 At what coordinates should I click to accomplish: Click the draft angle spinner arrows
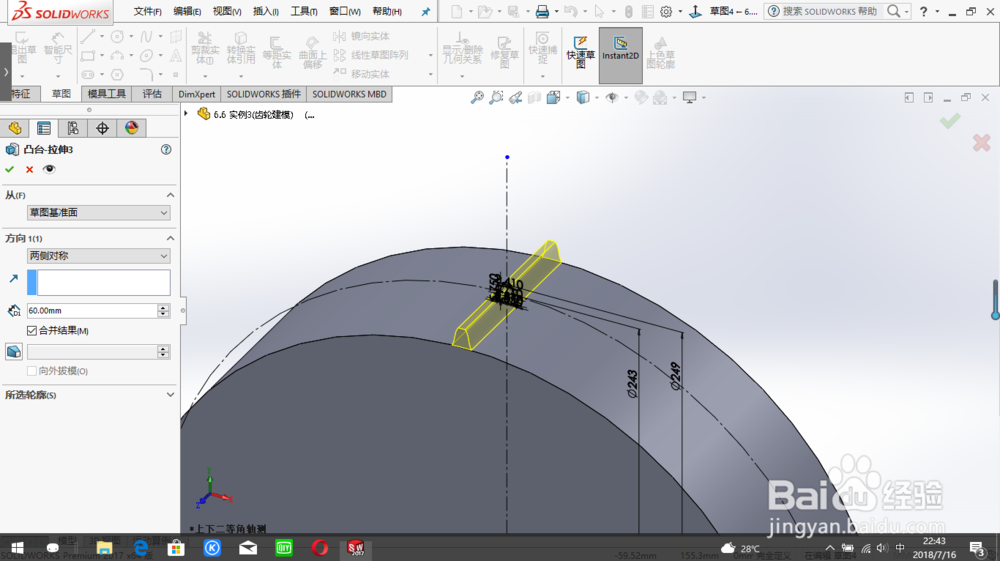click(x=163, y=352)
